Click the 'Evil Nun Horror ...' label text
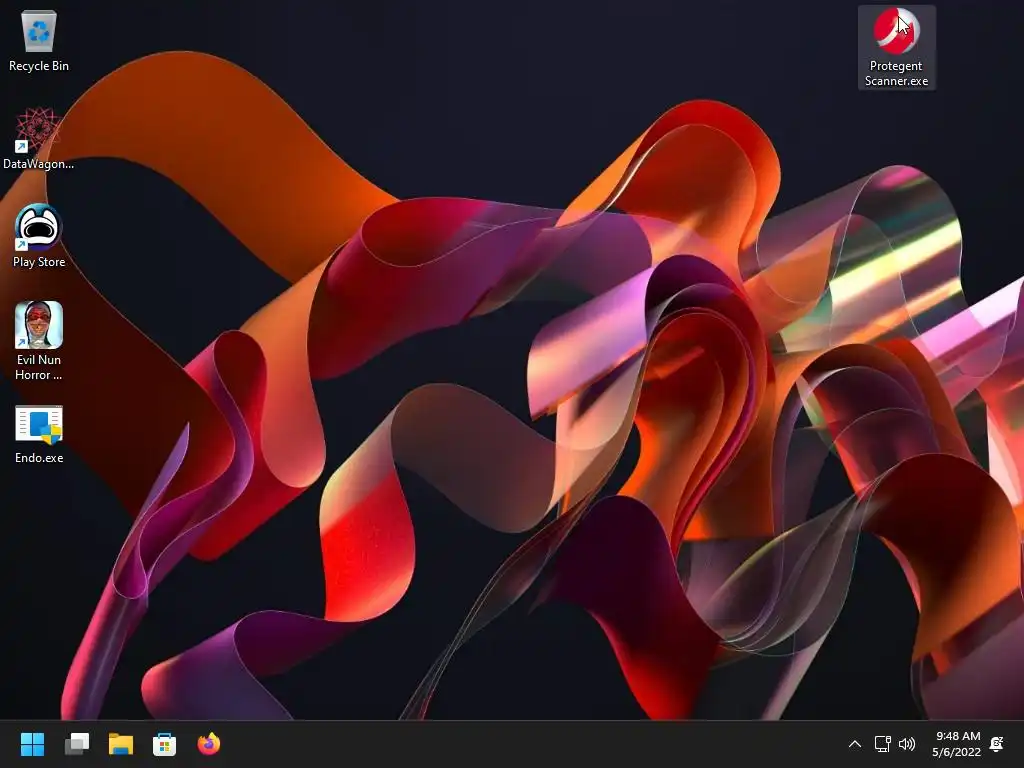Image resolution: width=1024 pixels, height=768 pixels. coord(39,367)
